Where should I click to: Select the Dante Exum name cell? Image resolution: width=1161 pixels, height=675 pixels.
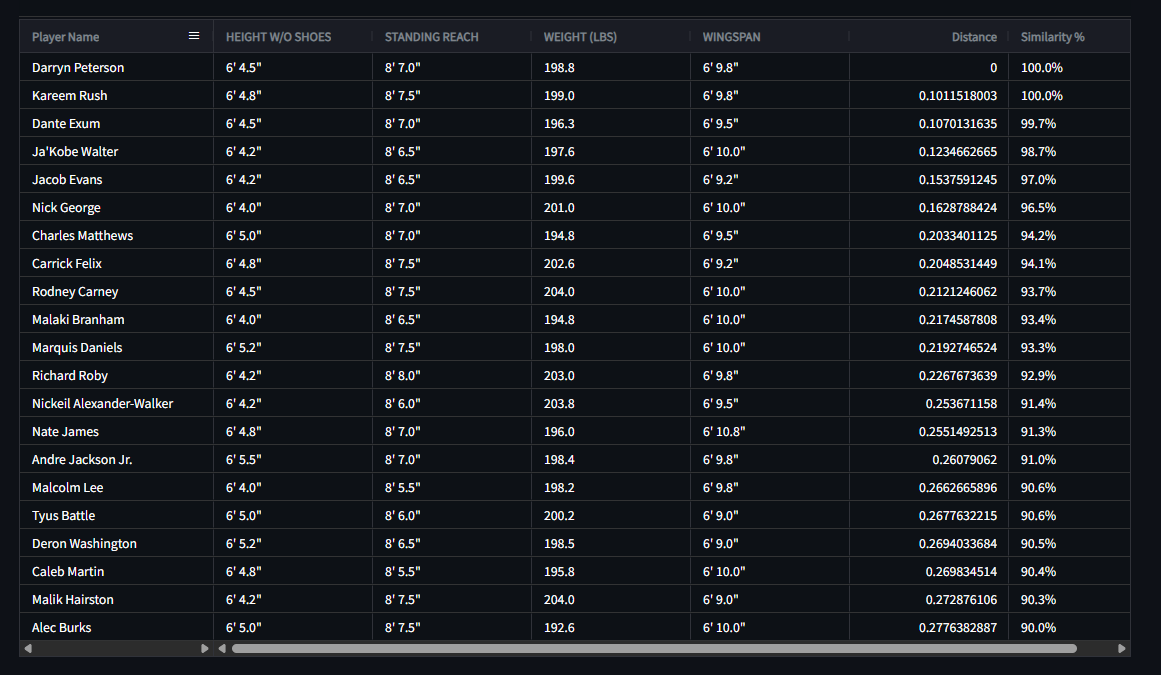tap(116, 124)
